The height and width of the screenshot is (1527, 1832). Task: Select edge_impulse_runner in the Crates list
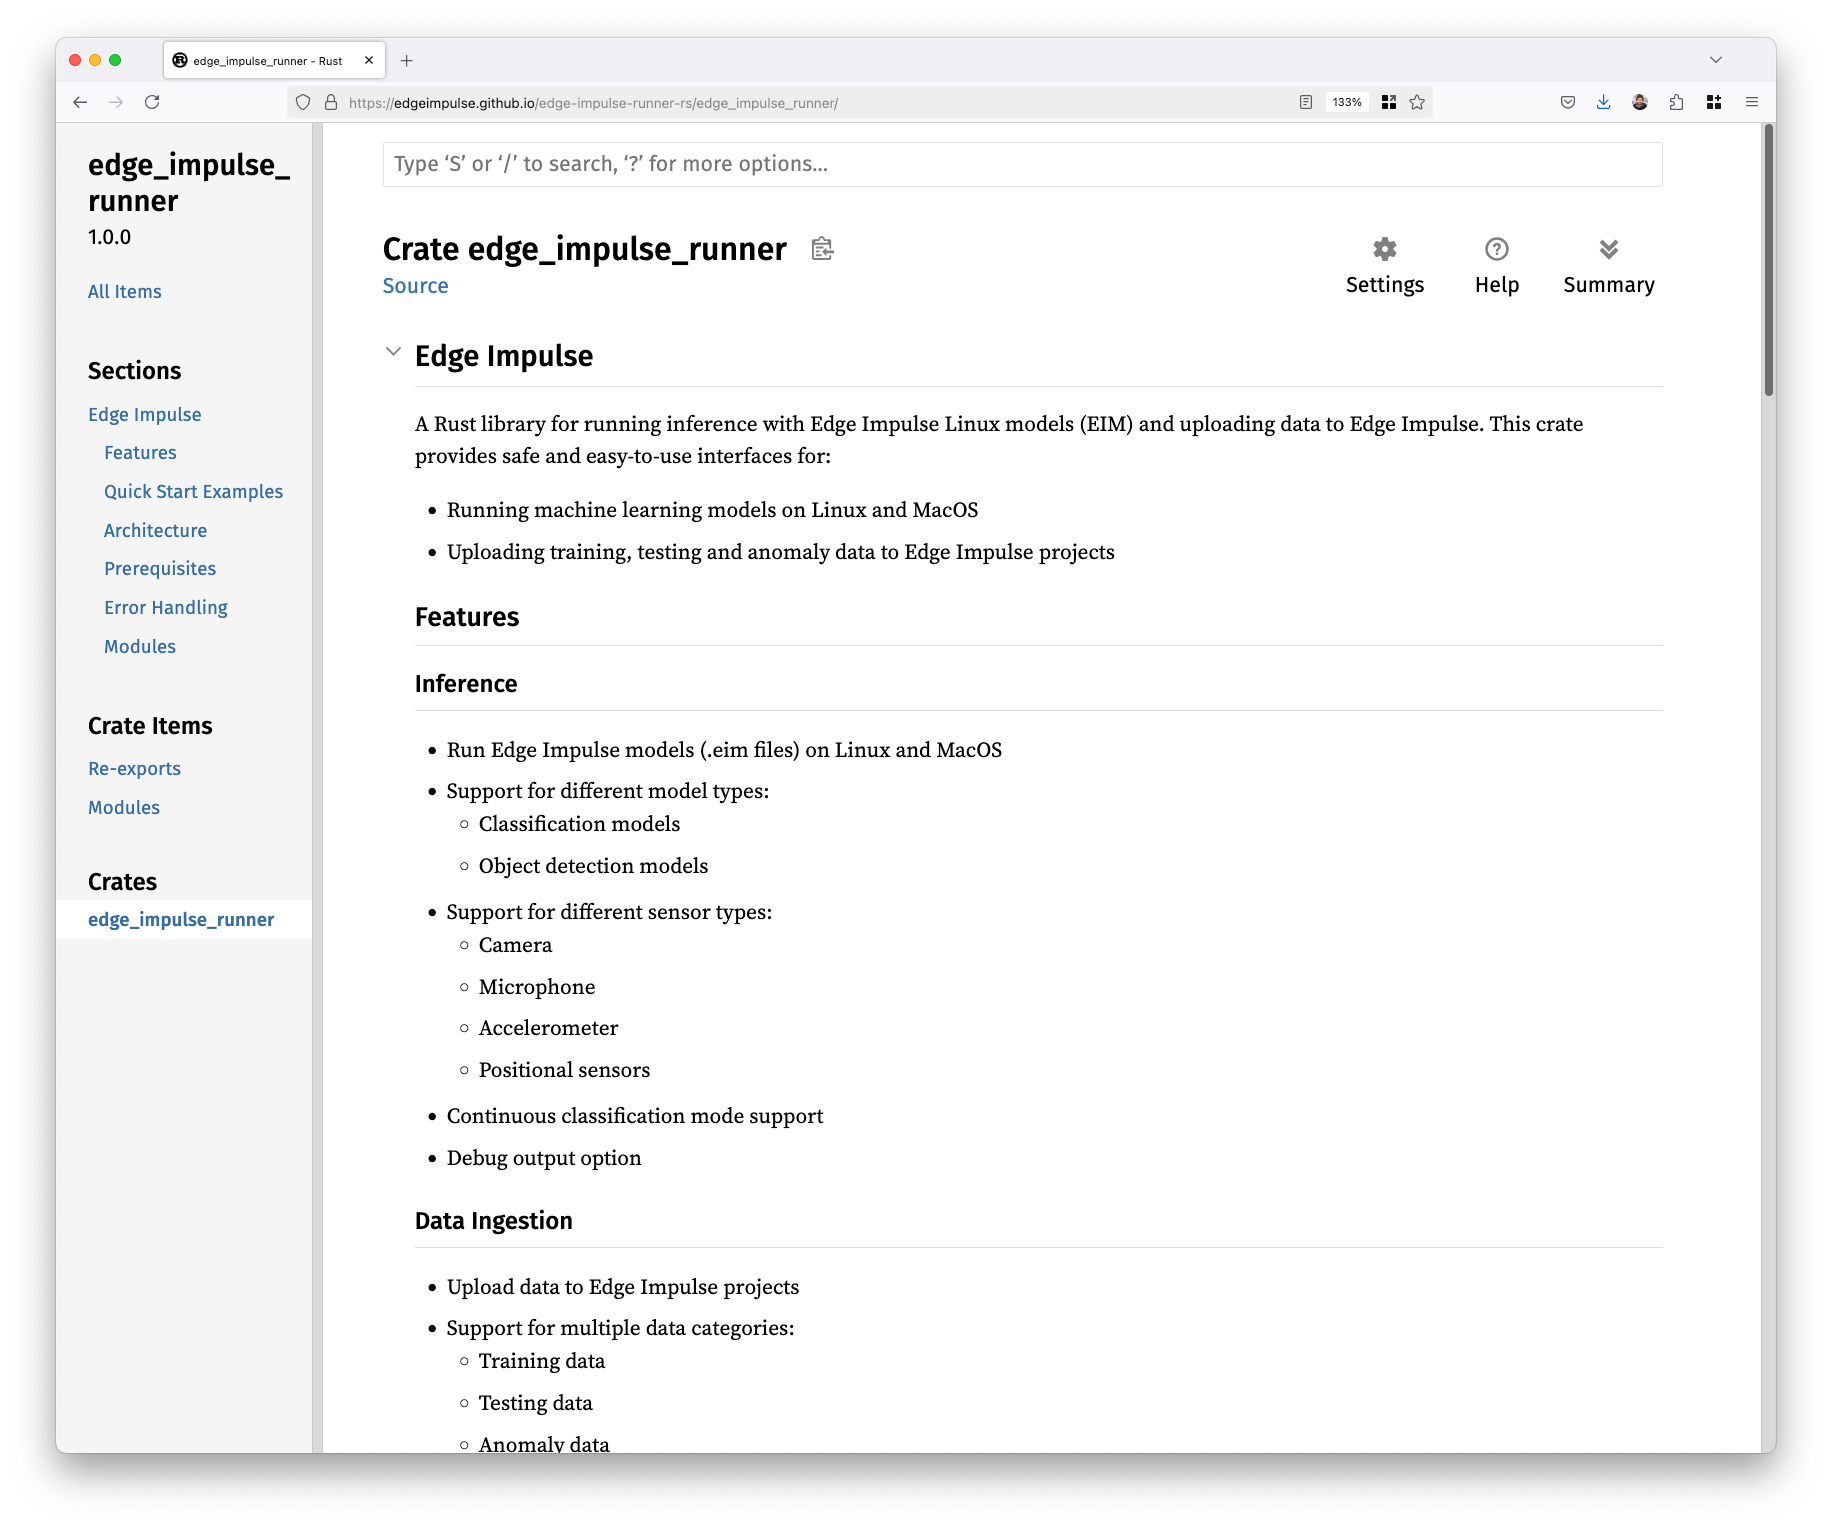(181, 920)
